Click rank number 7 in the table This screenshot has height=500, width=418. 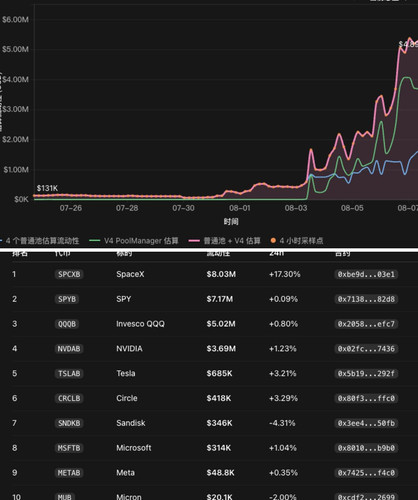pyautogui.click(x=14, y=423)
